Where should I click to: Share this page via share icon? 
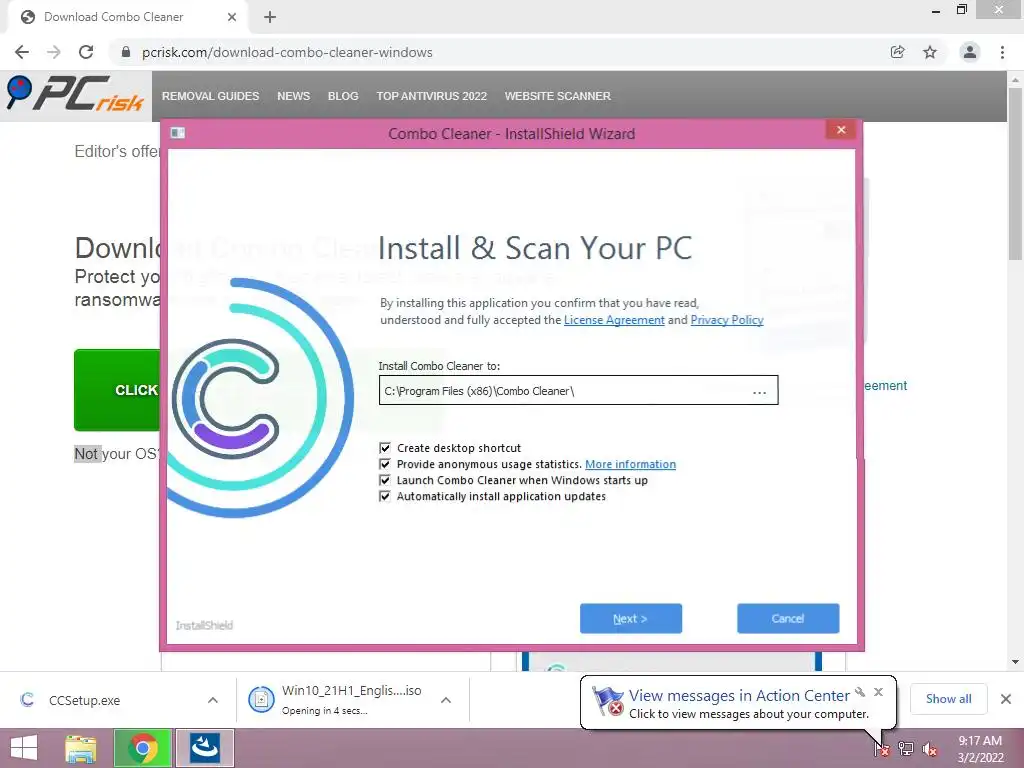(x=897, y=52)
